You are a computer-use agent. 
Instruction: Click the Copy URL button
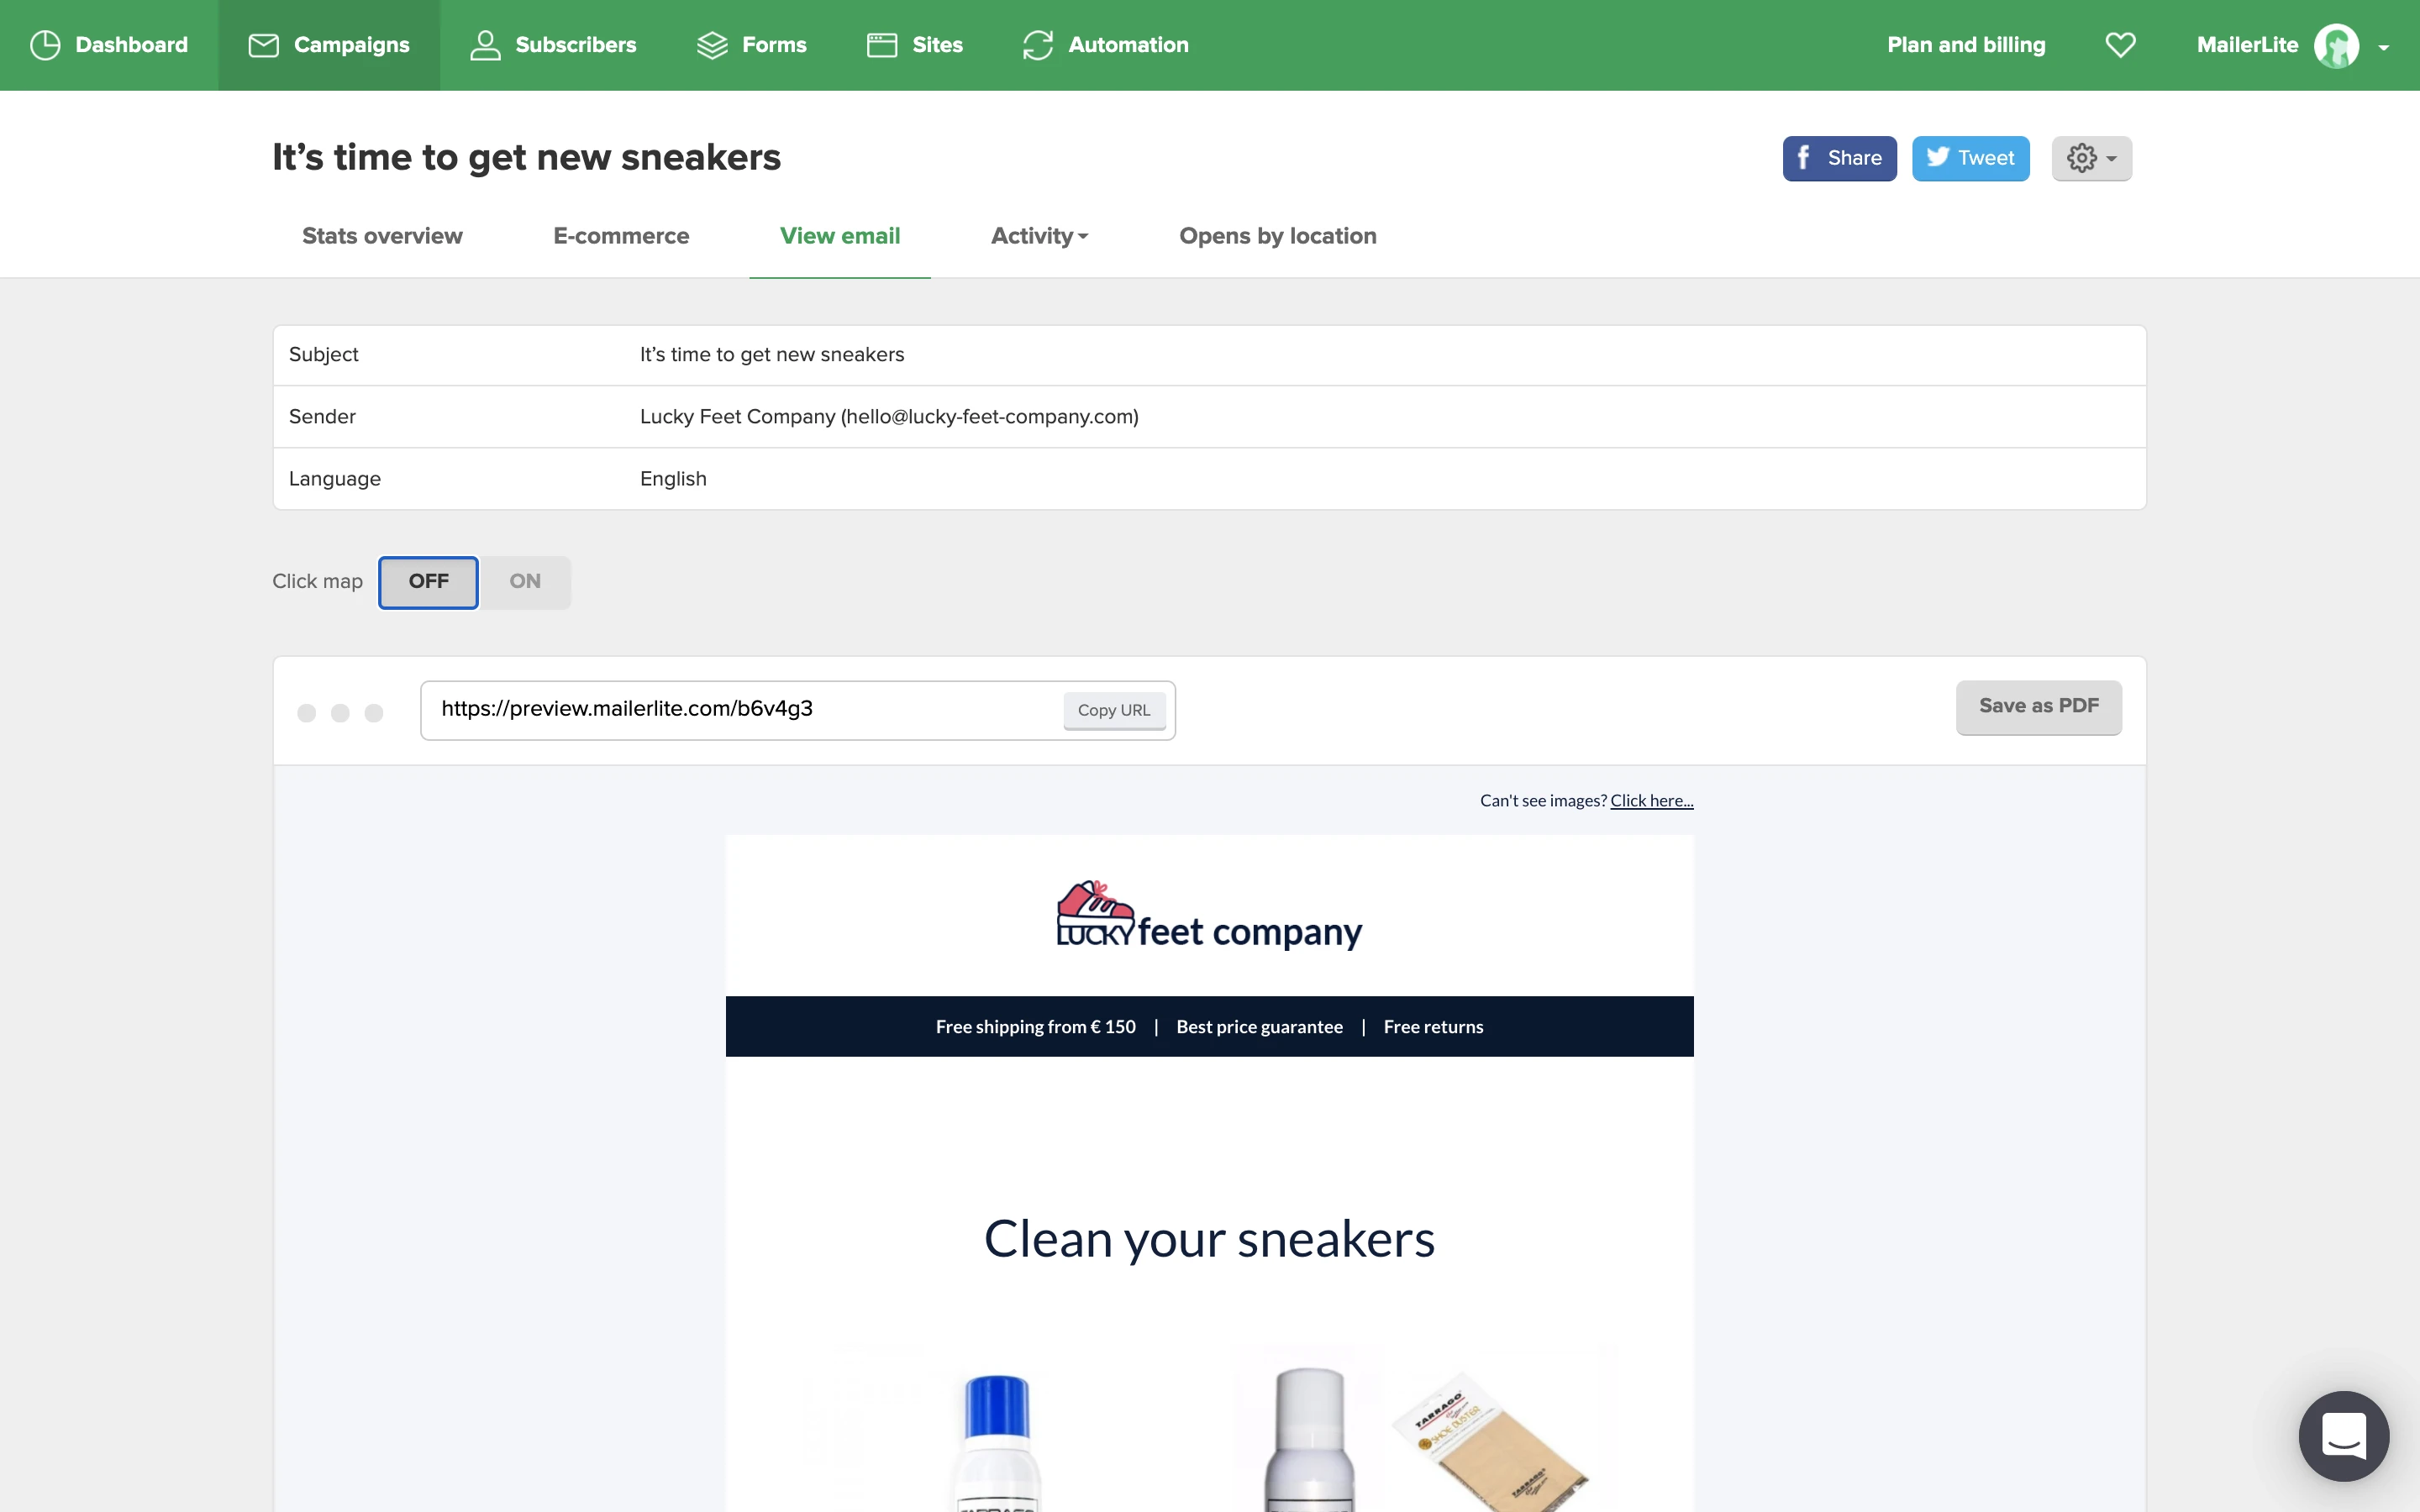pos(1113,710)
